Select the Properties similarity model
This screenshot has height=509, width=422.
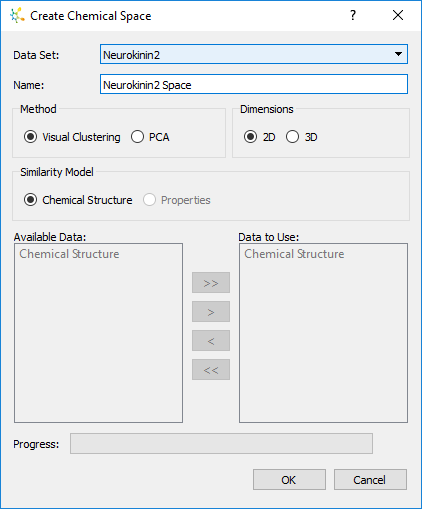pos(177,200)
